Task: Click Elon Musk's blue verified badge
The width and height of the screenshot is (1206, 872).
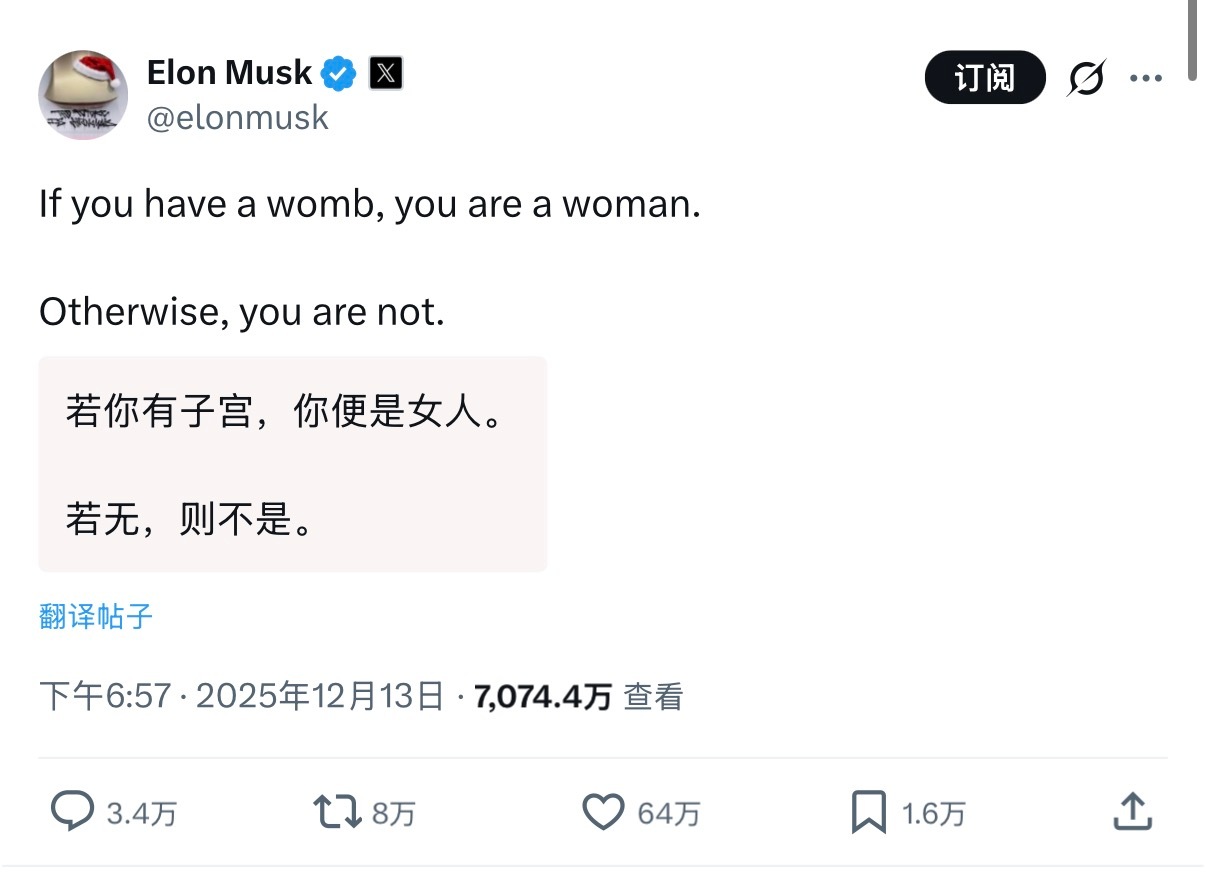Action: 338,71
